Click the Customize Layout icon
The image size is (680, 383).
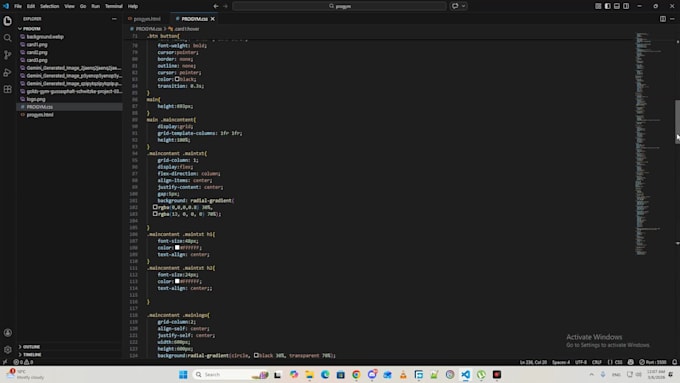(598, 6)
